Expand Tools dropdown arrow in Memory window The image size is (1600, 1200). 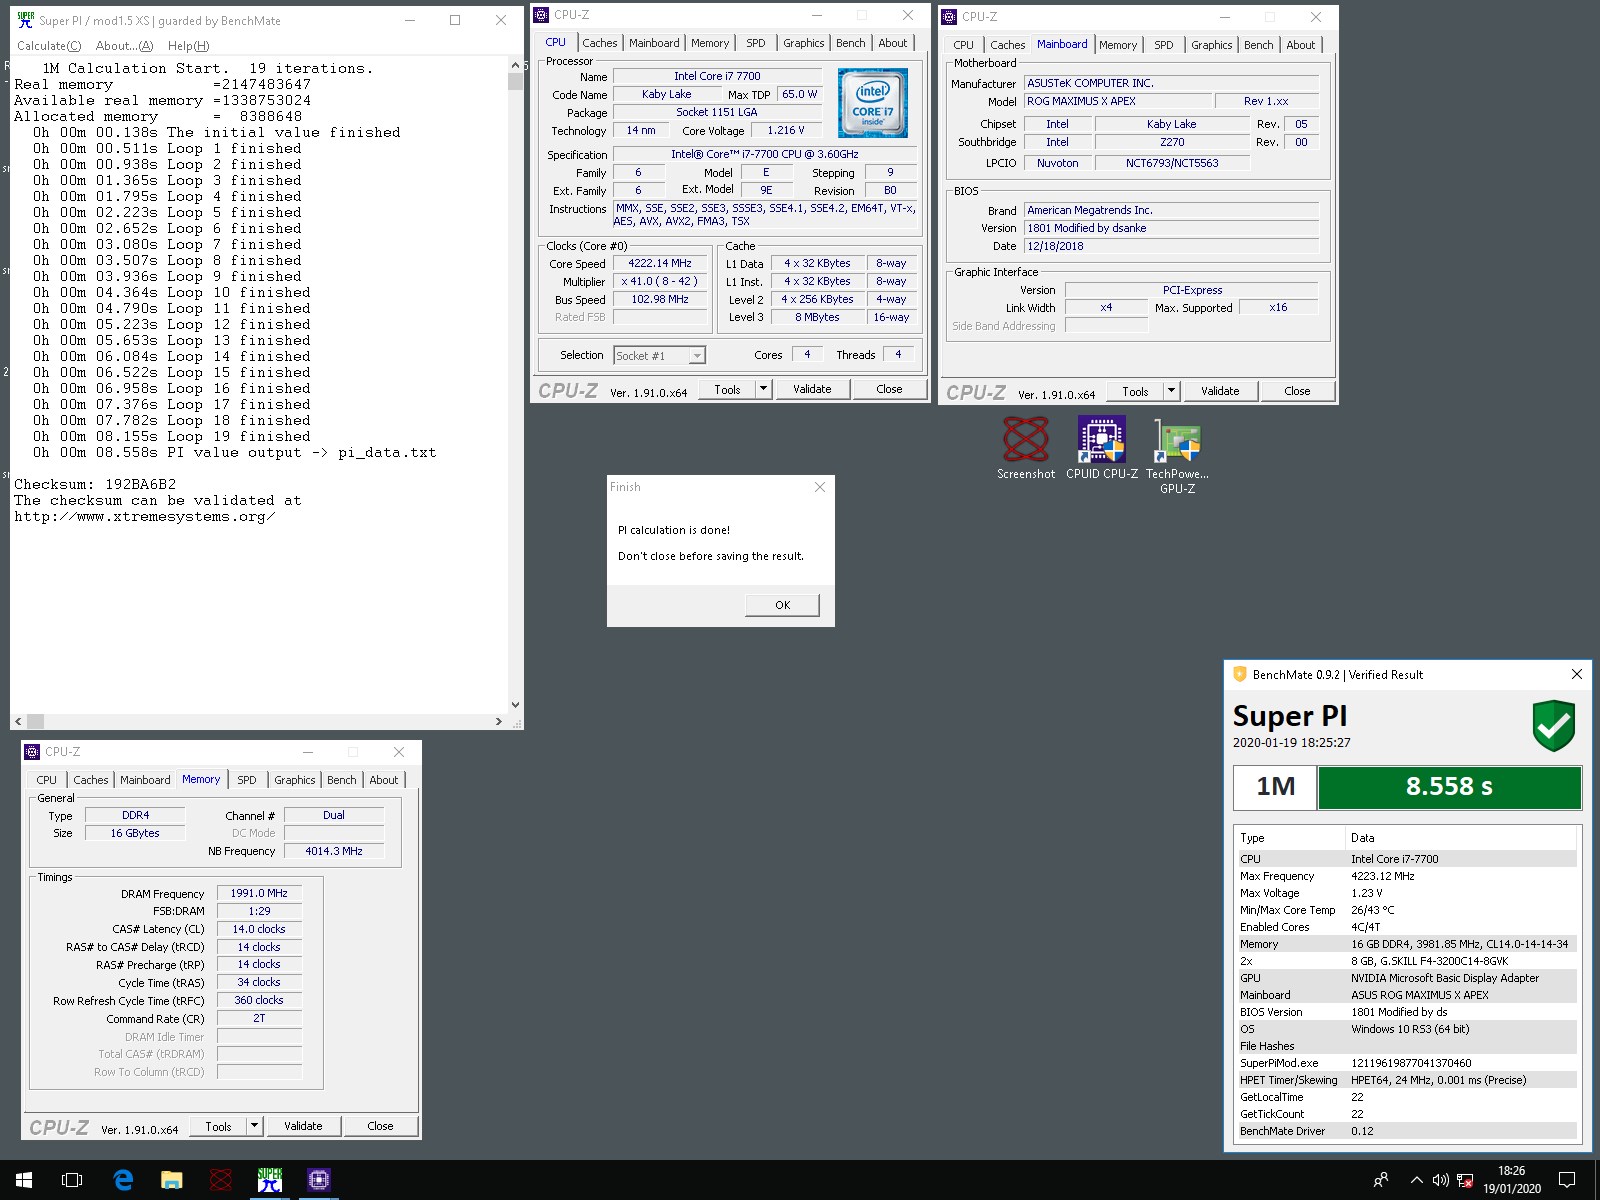255,1126
